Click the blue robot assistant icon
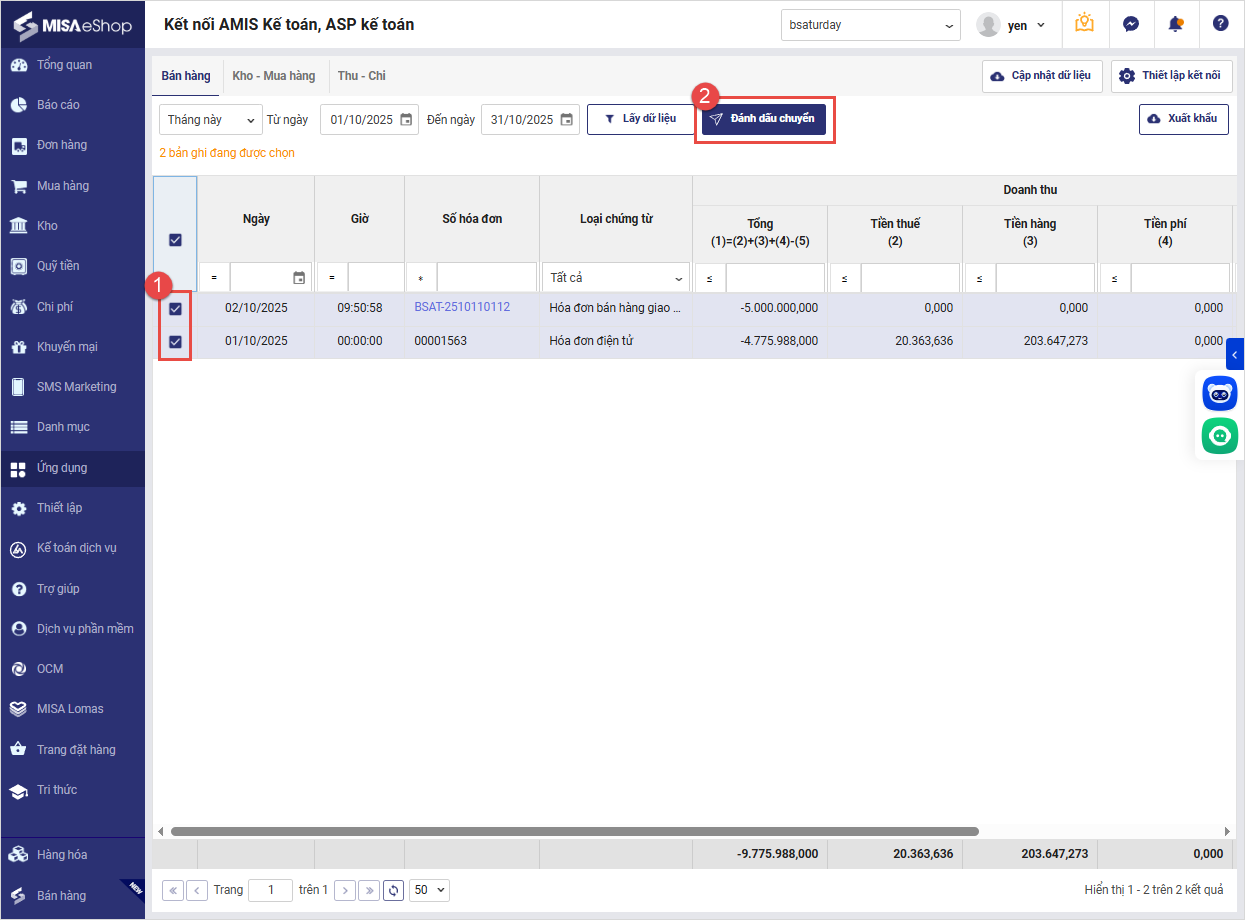The height and width of the screenshot is (920, 1245). pos(1219,394)
